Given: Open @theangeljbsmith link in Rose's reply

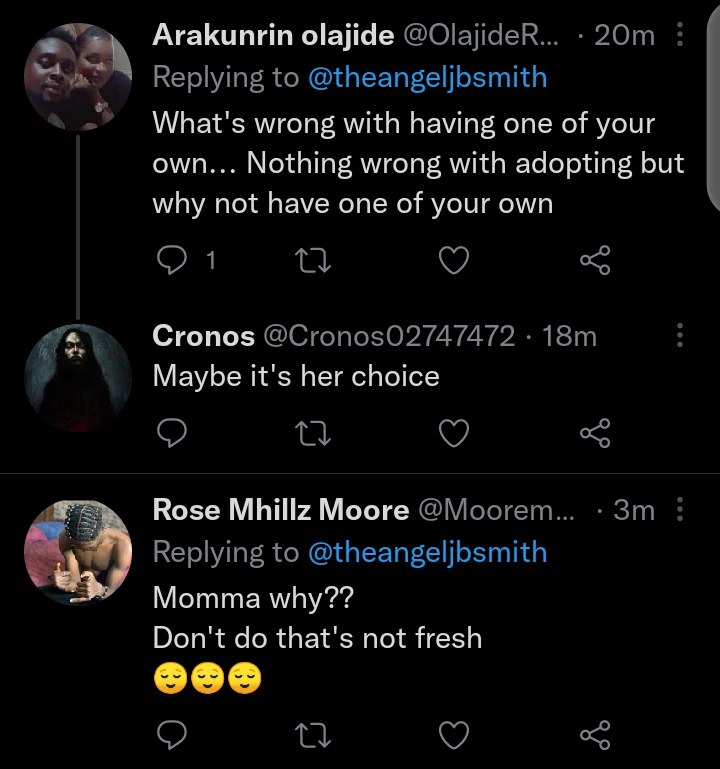Looking at the screenshot, I should pyautogui.click(x=427, y=552).
